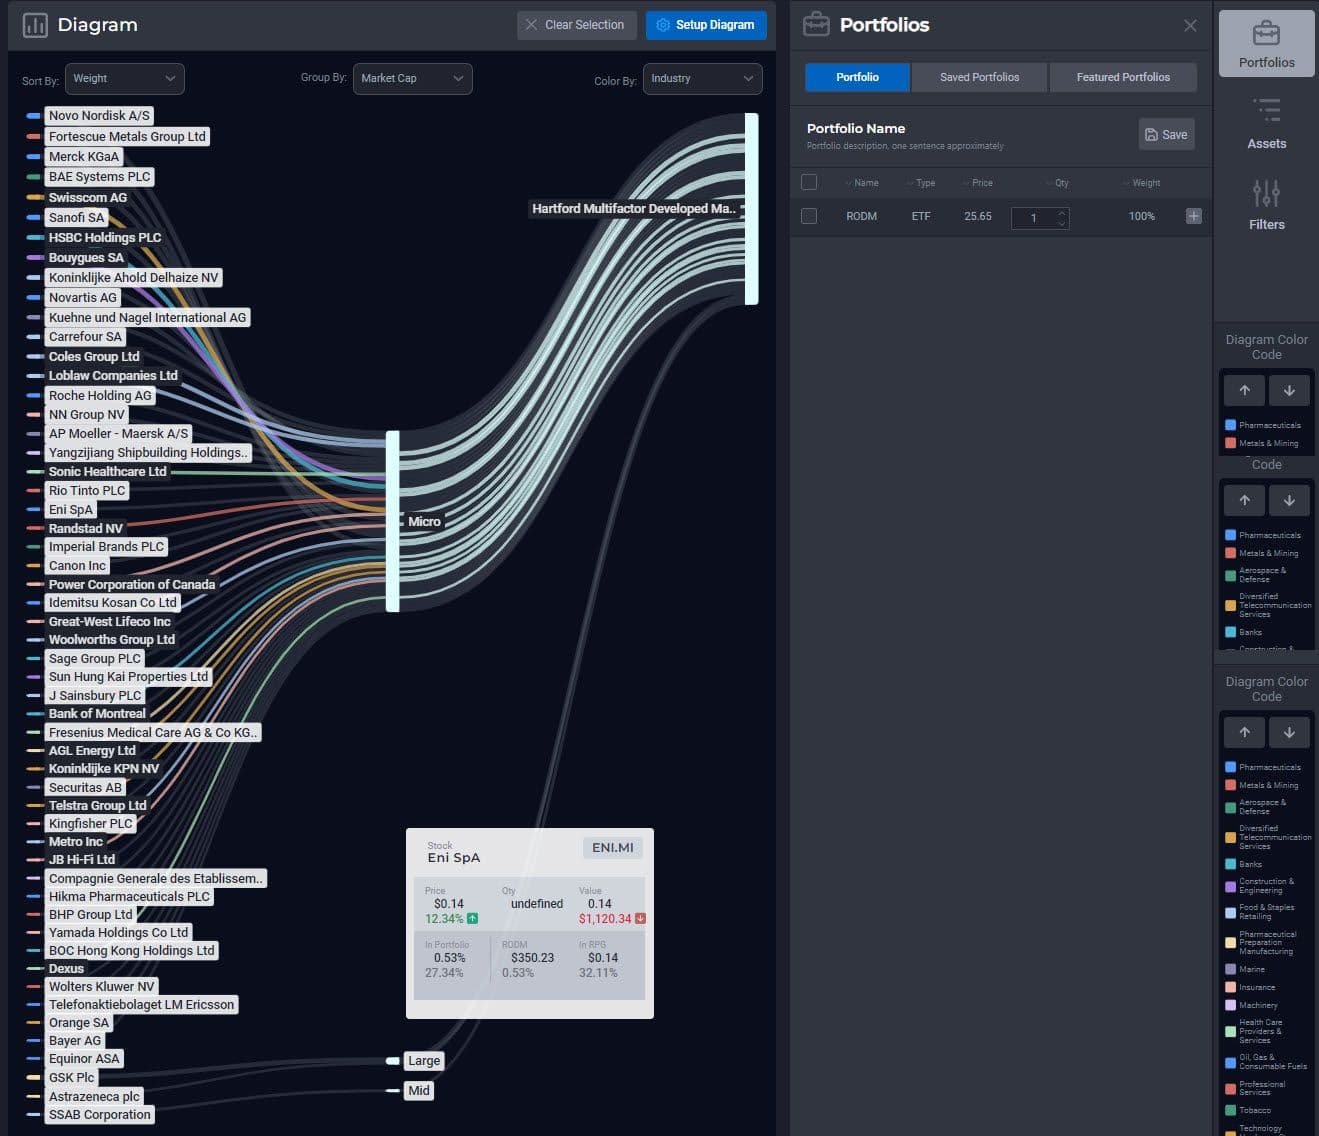Decrease RODM quantity with the down stepper
Image resolution: width=1319 pixels, height=1136 pixels.
[x=1062, y=223]
